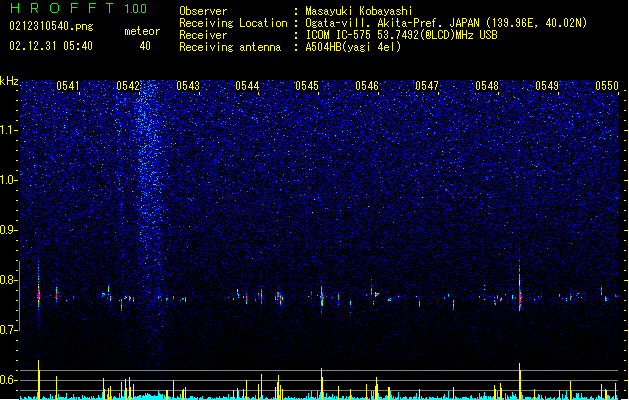Click the meteor echo just after 0545
629x400 pixels.
click(322, 297)
